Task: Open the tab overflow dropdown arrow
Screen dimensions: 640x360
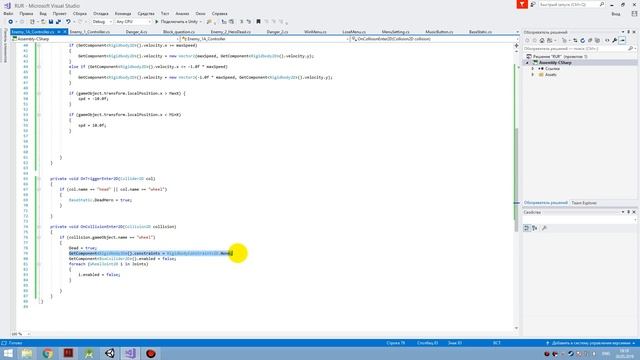Action: (x=517, y=31)
